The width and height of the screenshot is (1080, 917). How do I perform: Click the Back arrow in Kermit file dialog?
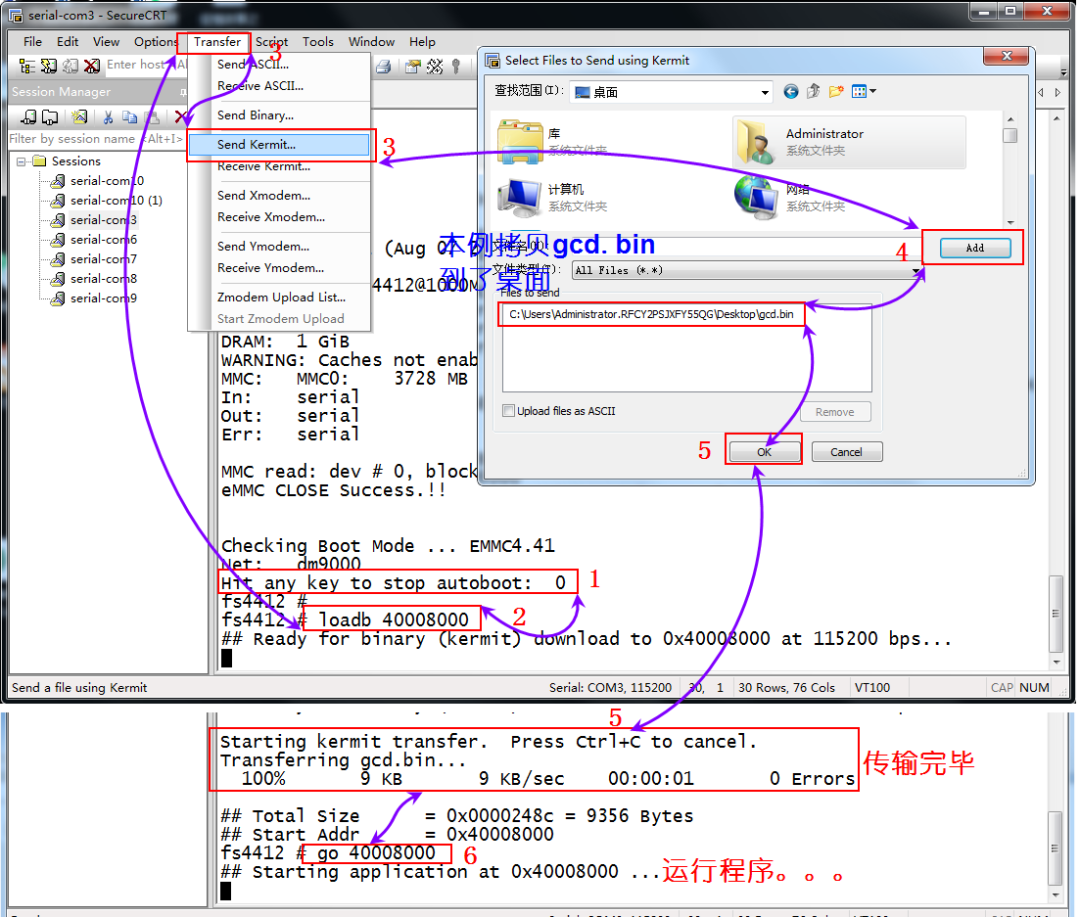click(x=791, y=92)
